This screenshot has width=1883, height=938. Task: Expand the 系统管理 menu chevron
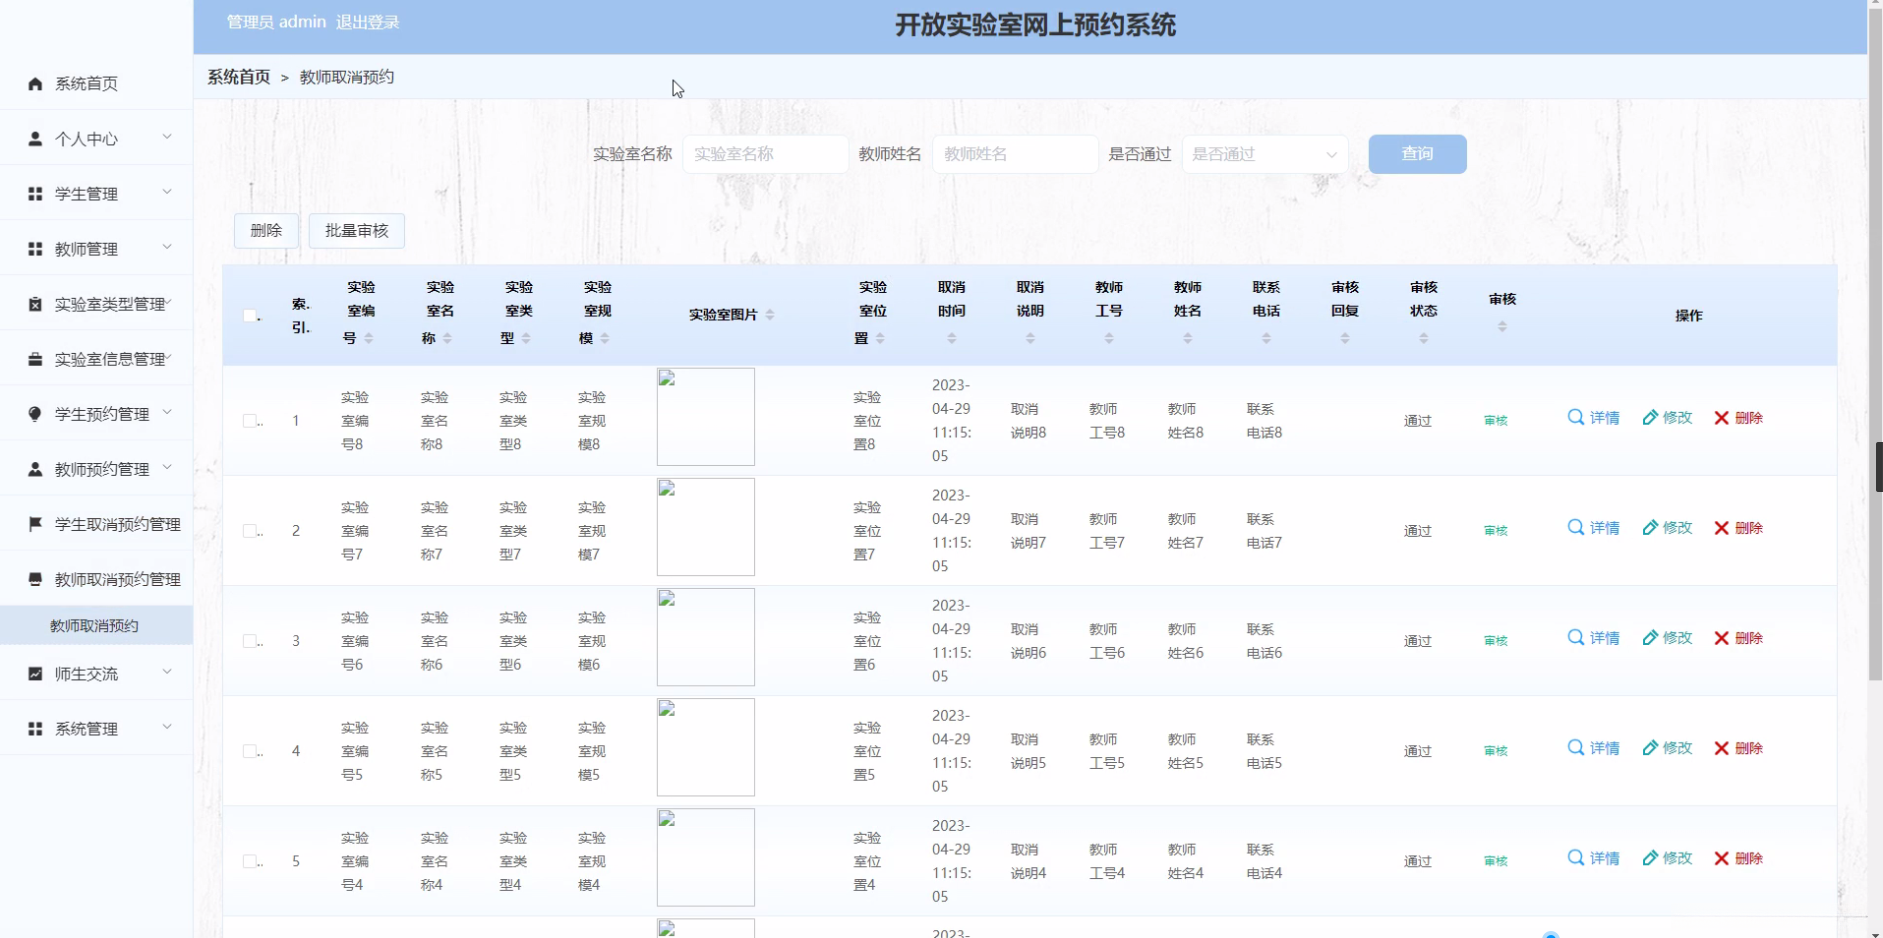click(x=167, y=727)
